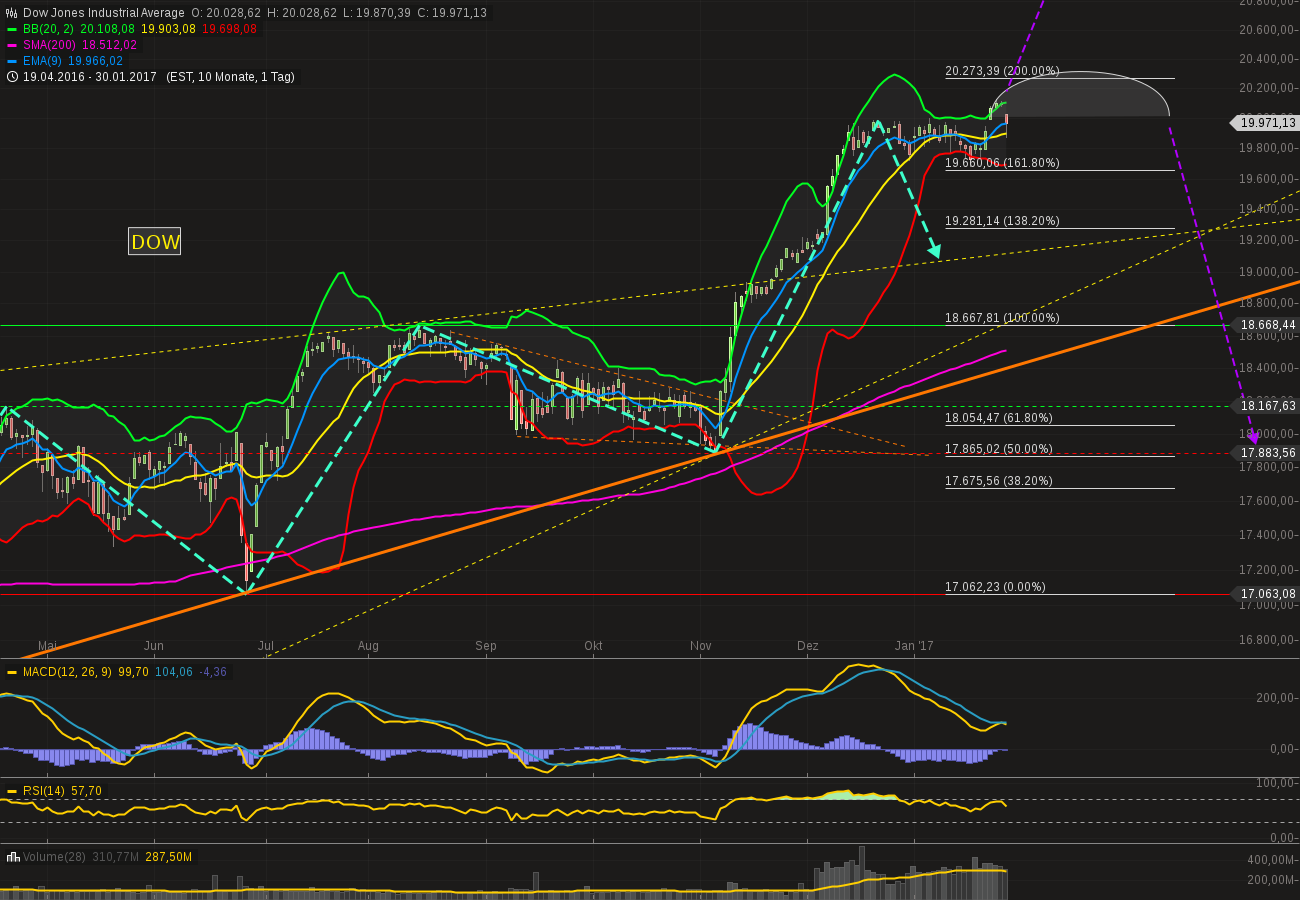Click the Nov label on the time axis

701,647
